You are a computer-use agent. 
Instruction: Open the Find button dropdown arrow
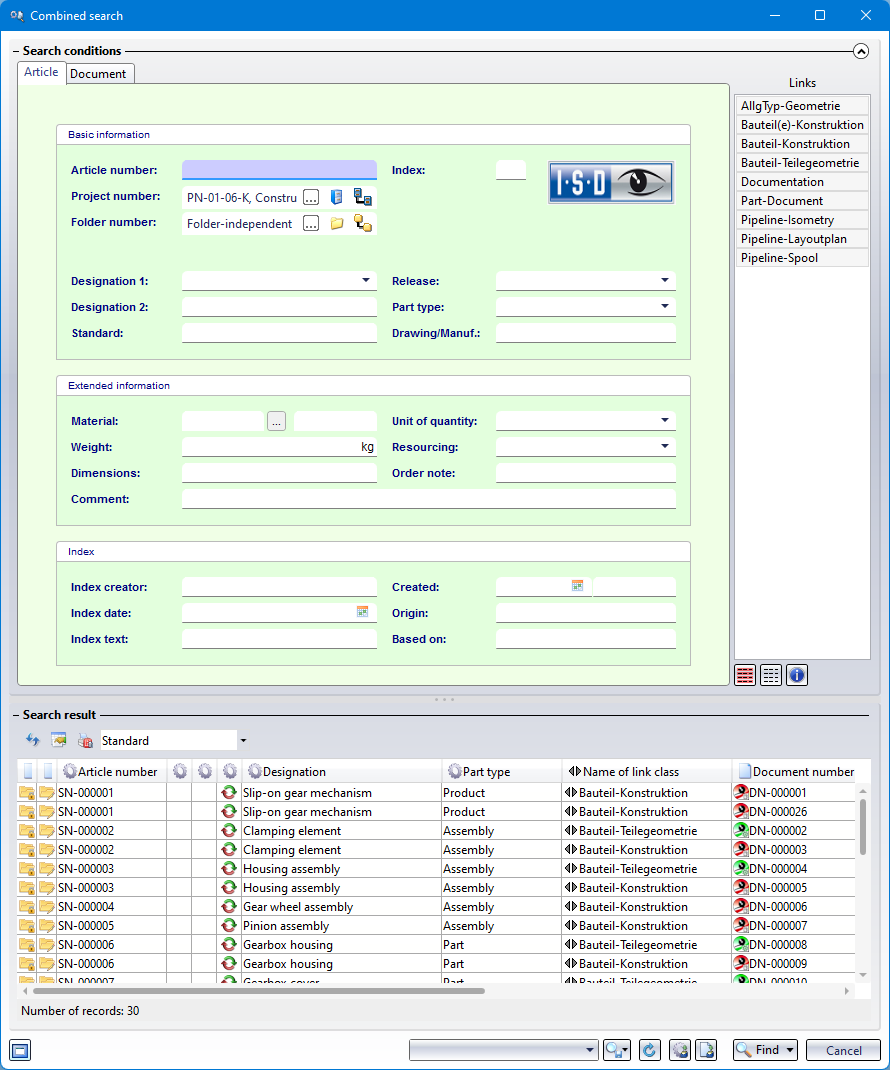(790, 1050)
